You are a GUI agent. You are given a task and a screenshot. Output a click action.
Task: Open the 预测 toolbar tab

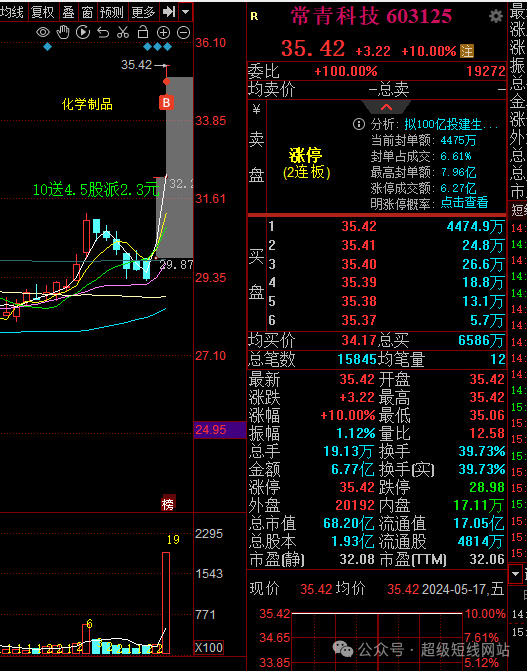pyautogui.click(x=112, y=12)
